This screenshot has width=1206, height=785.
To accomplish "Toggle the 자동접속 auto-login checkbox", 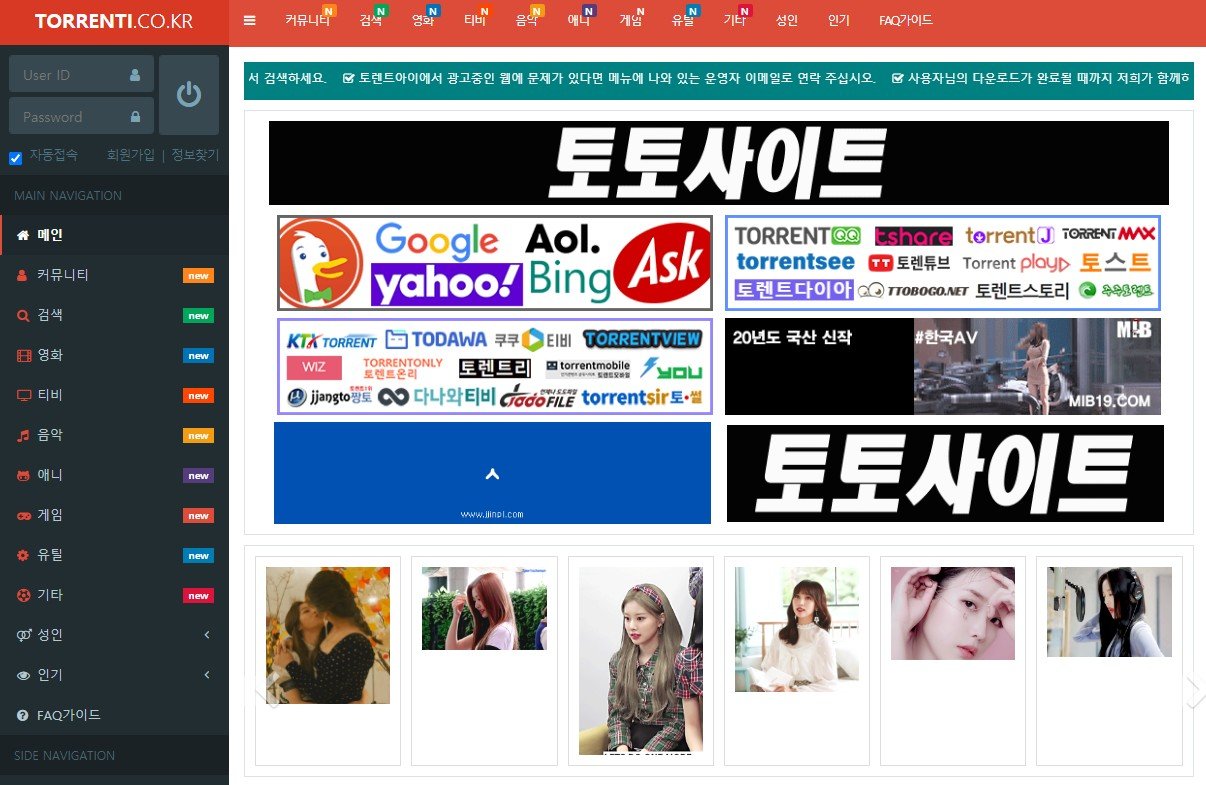I will (15, 157).
